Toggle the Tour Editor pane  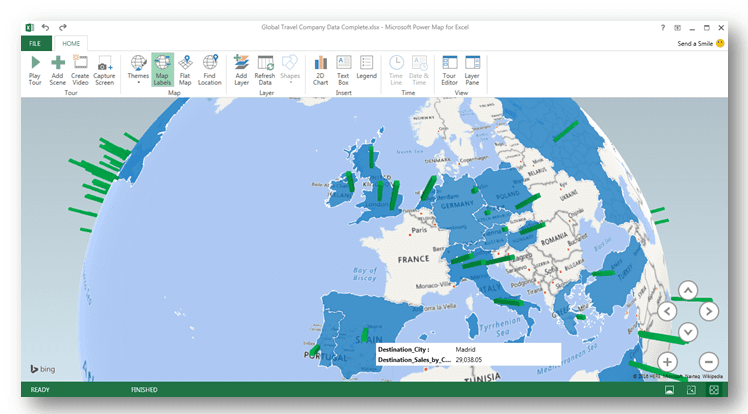click(x=449, y=71)
